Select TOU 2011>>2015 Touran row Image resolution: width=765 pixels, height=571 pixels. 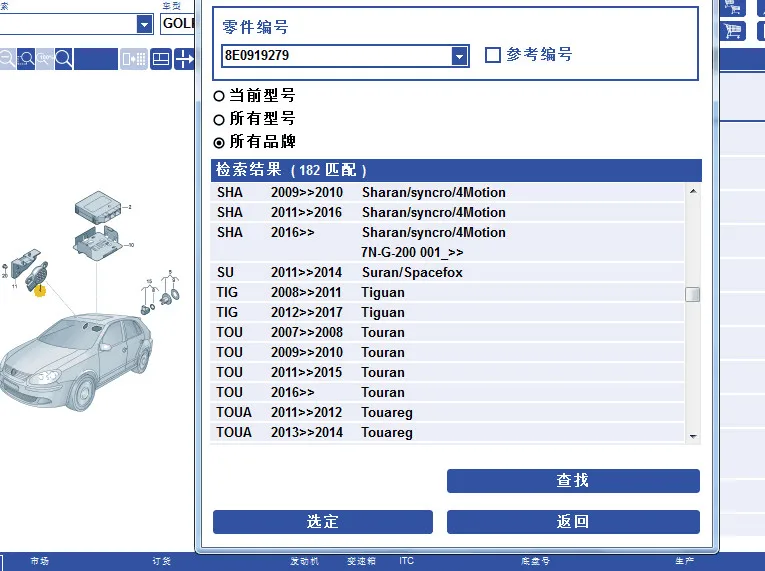pyautogui.click(x=447, y=372)
